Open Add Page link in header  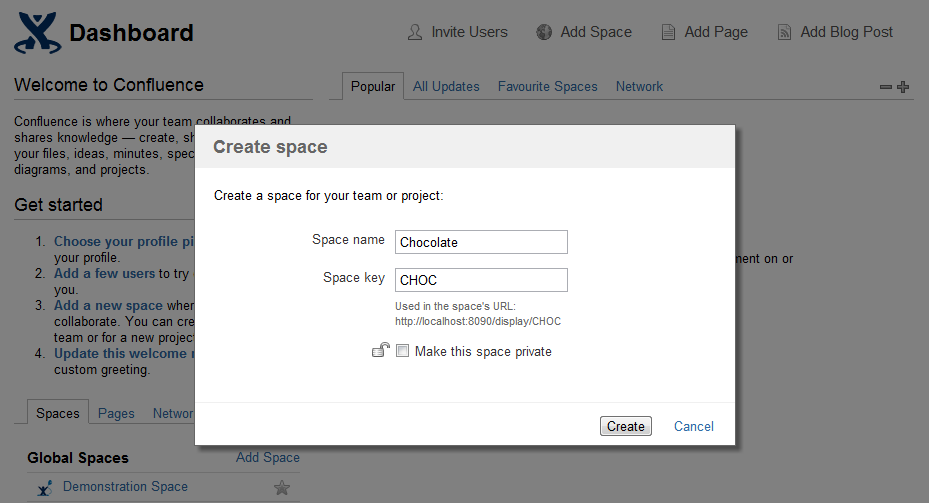pos(716,32)
